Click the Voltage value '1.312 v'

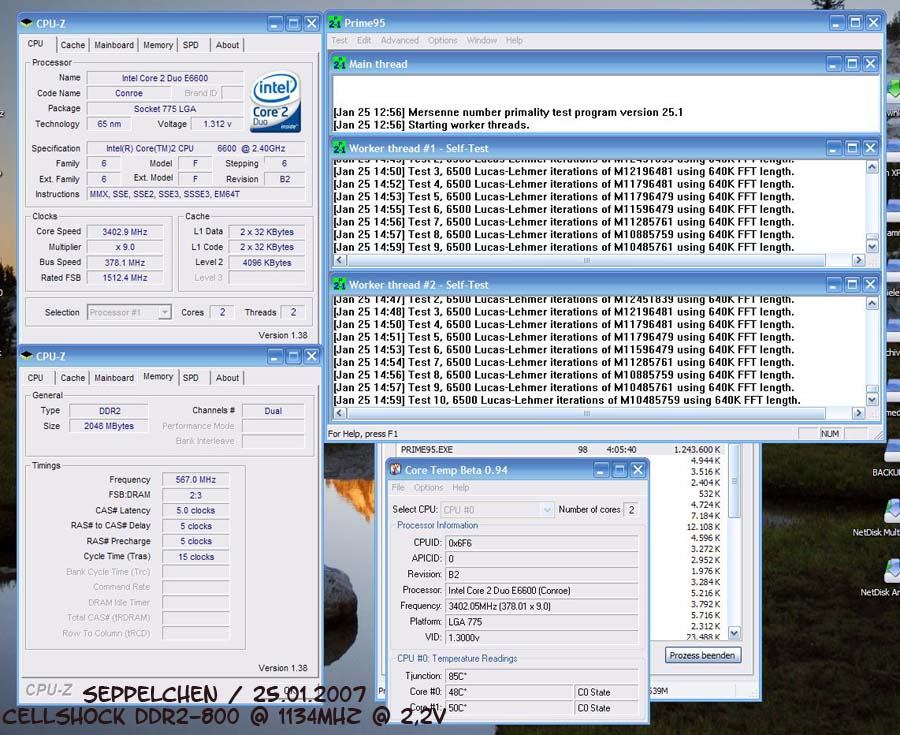[217, 124]
